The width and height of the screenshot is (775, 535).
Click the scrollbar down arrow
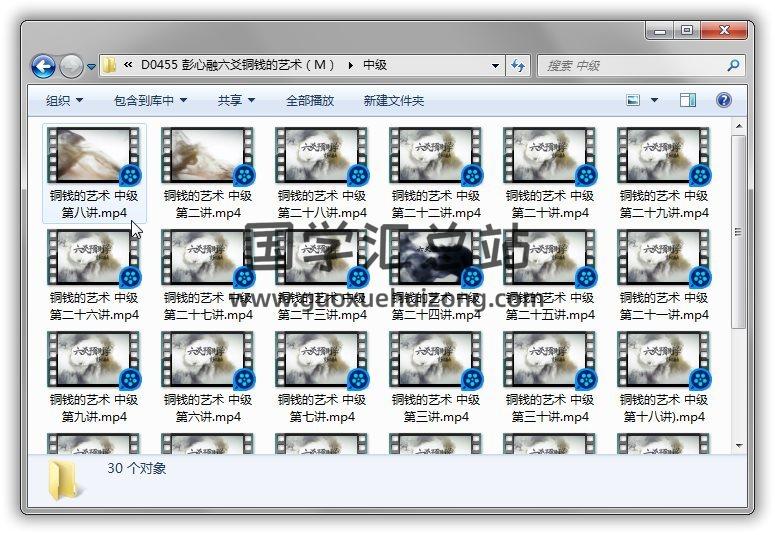(x=739, y=446)
